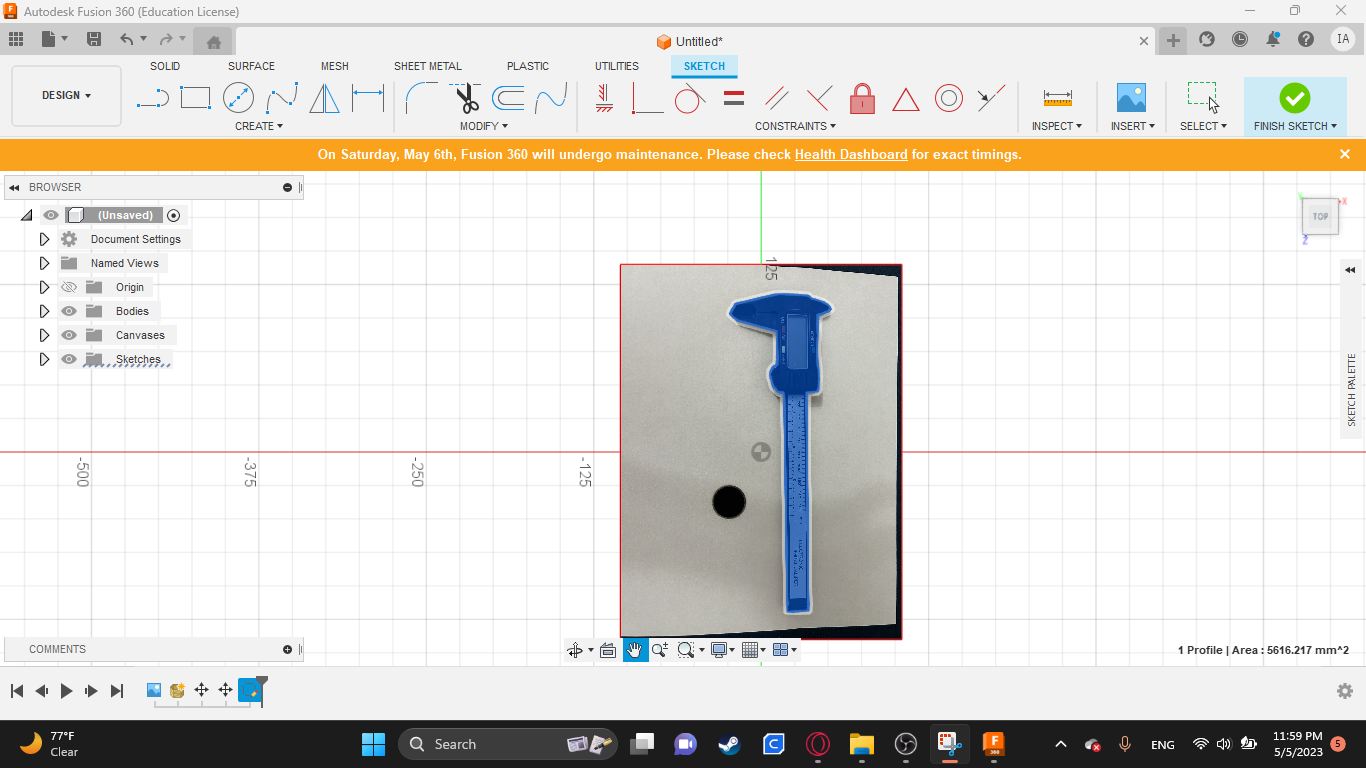Switch to the SOLID tab
Viewport: 1366px width, 768px height.
coord(165,66)
